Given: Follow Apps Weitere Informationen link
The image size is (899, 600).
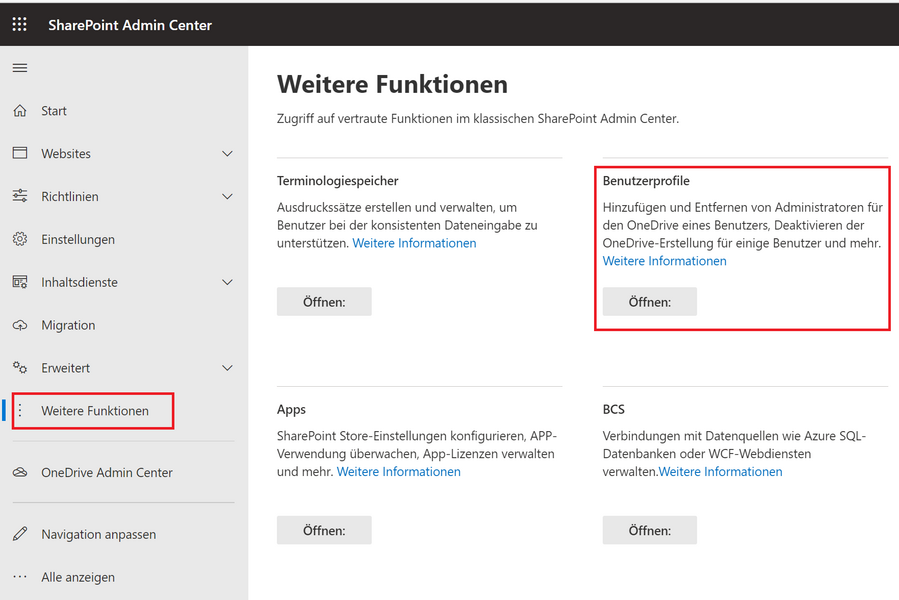Looking at the screenshot, I should point(398,472).
